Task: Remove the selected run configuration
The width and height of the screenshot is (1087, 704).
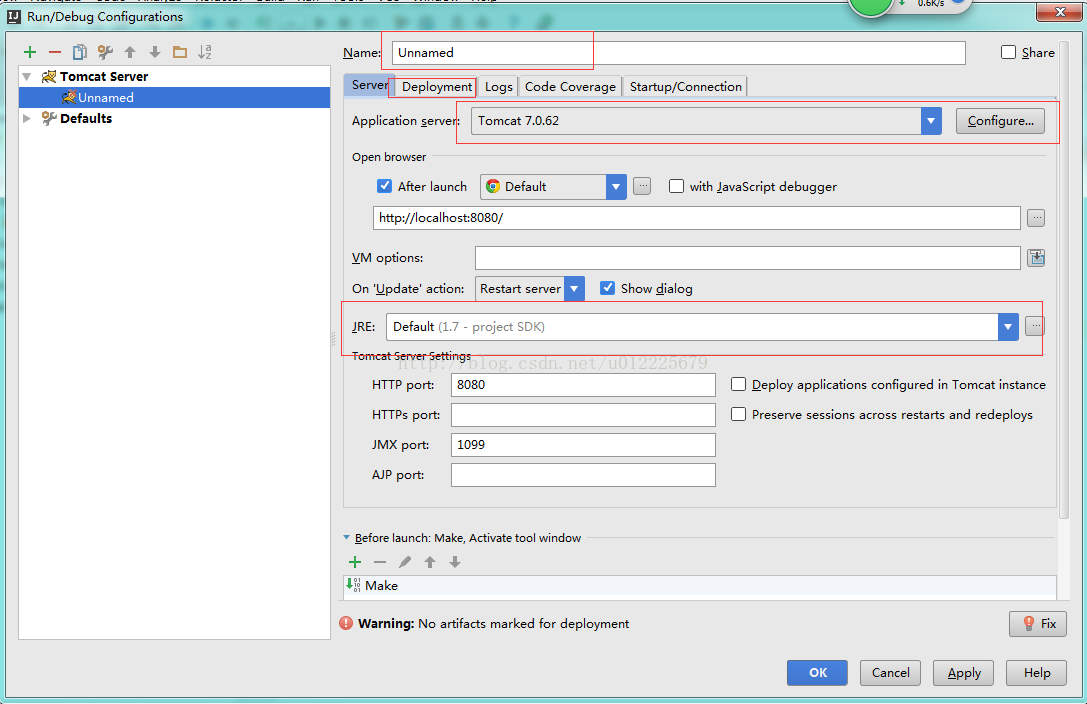Action: [55, 52]
